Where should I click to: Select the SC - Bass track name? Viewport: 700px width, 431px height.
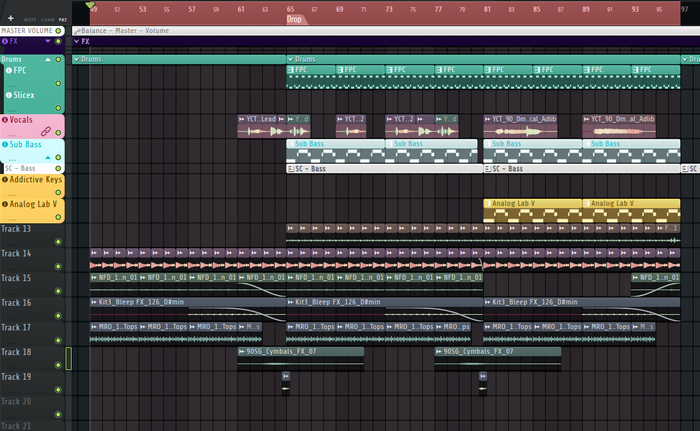tap(20, 168)
